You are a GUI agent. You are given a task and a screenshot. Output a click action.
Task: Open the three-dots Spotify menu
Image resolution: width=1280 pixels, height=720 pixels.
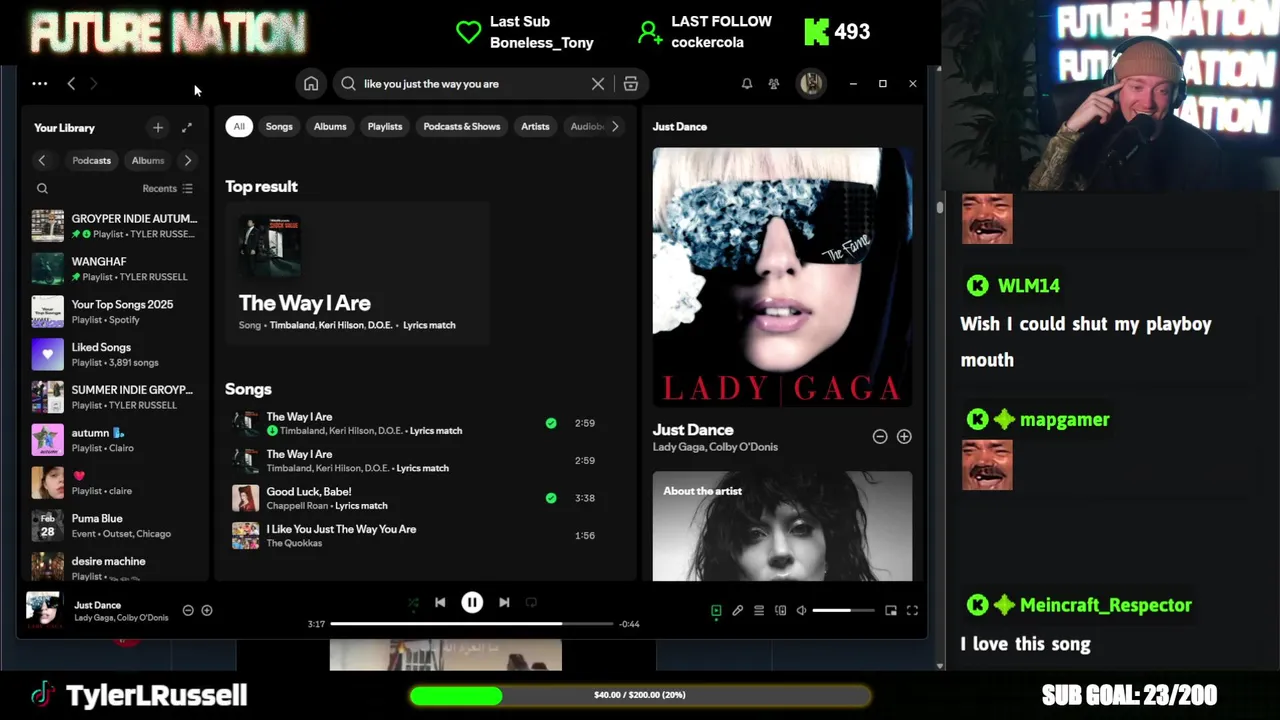[x=39, y=84]
